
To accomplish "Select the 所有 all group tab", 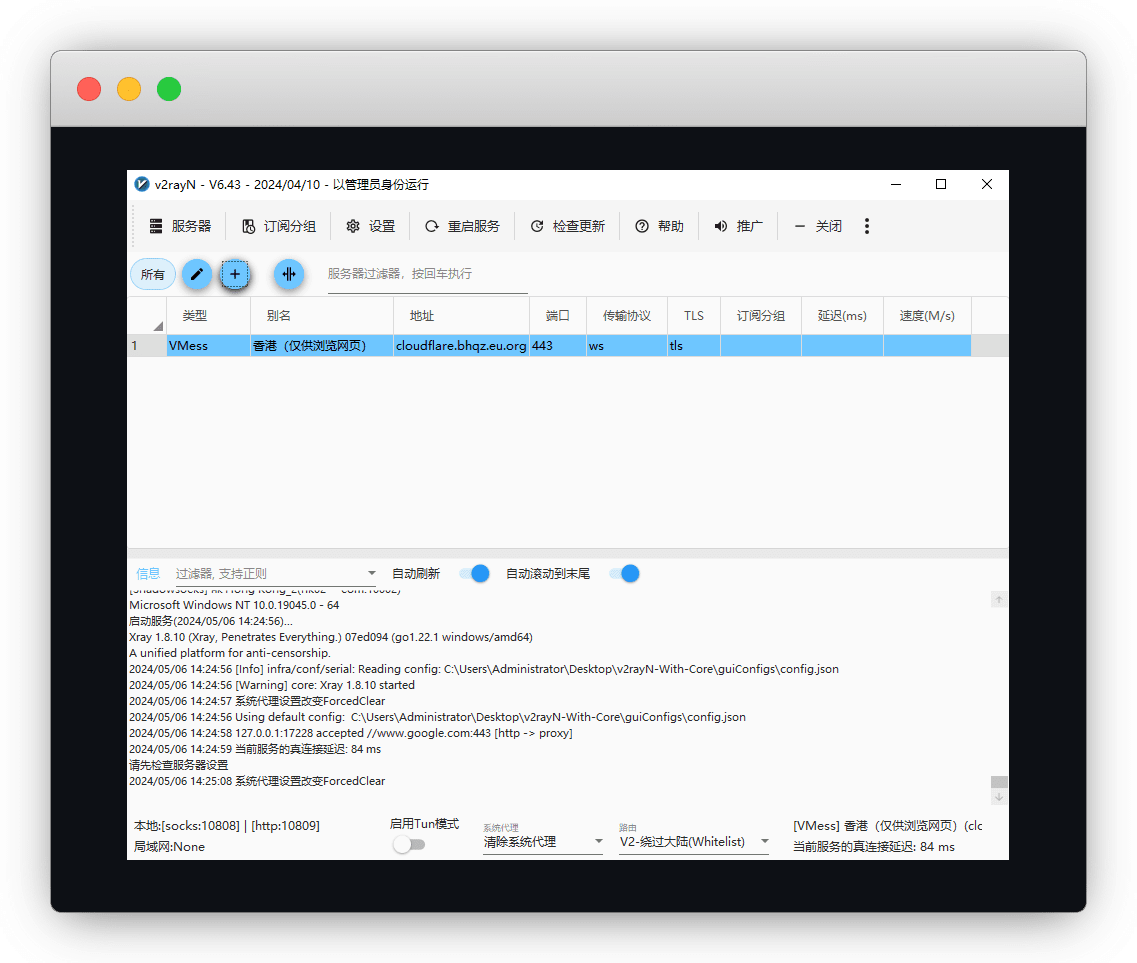I will (153, 274).
